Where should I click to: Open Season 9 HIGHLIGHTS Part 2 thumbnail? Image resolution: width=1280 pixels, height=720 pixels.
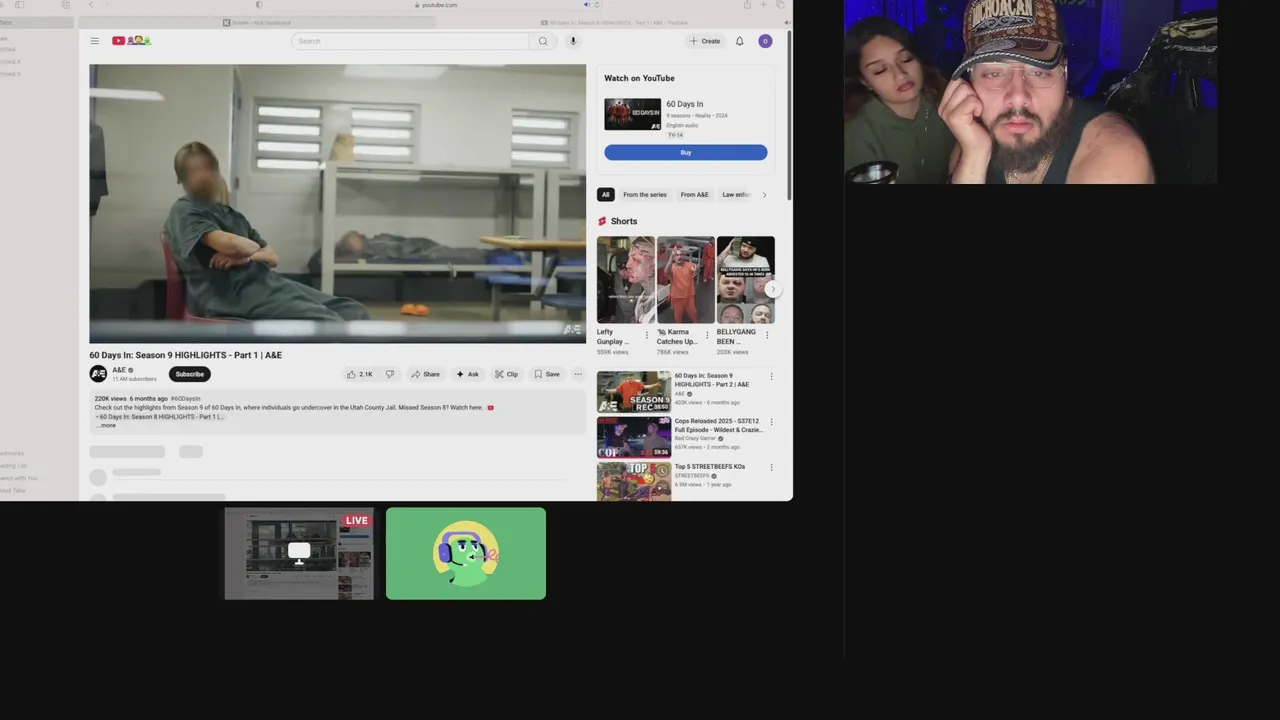[x=634, y=392]
